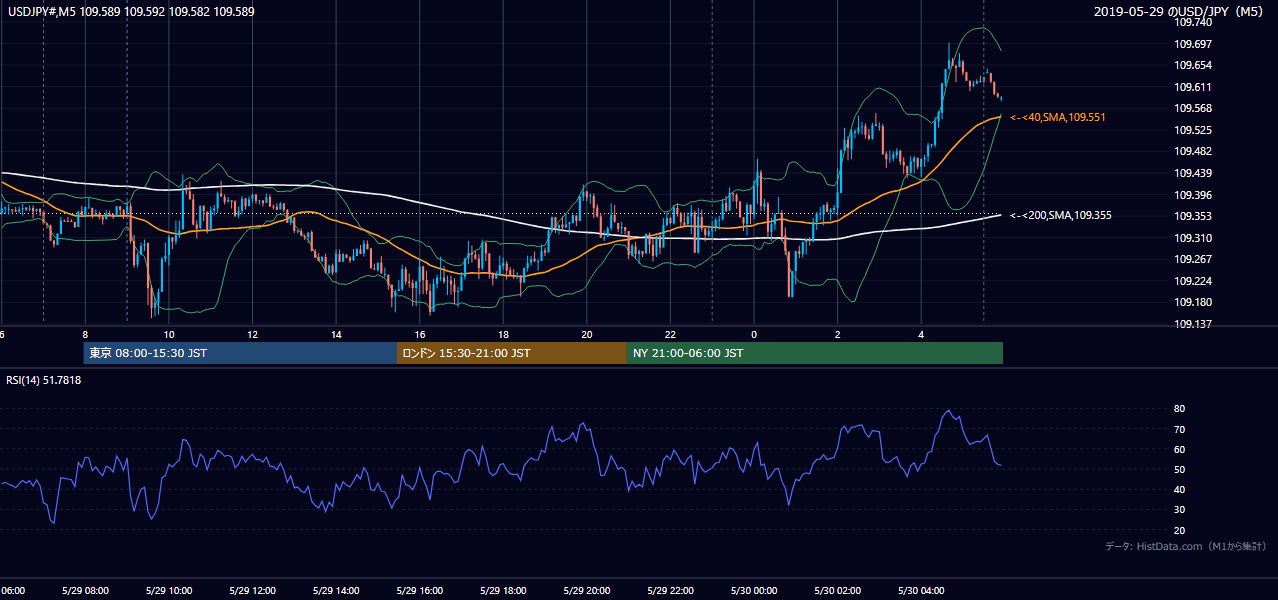Click hour label 22 above session bar

click(x=670, y=334)
